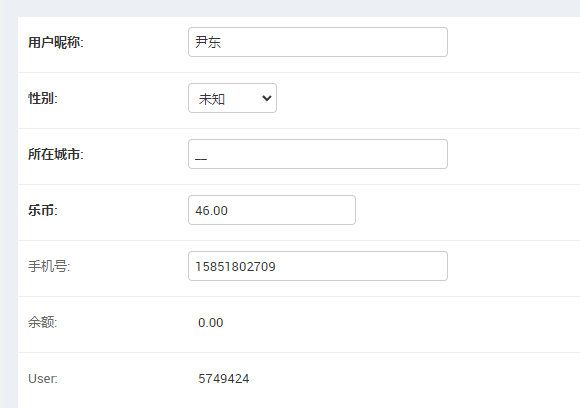Click the 用户昵称 input containing 尹东

(x=318, y=42)
